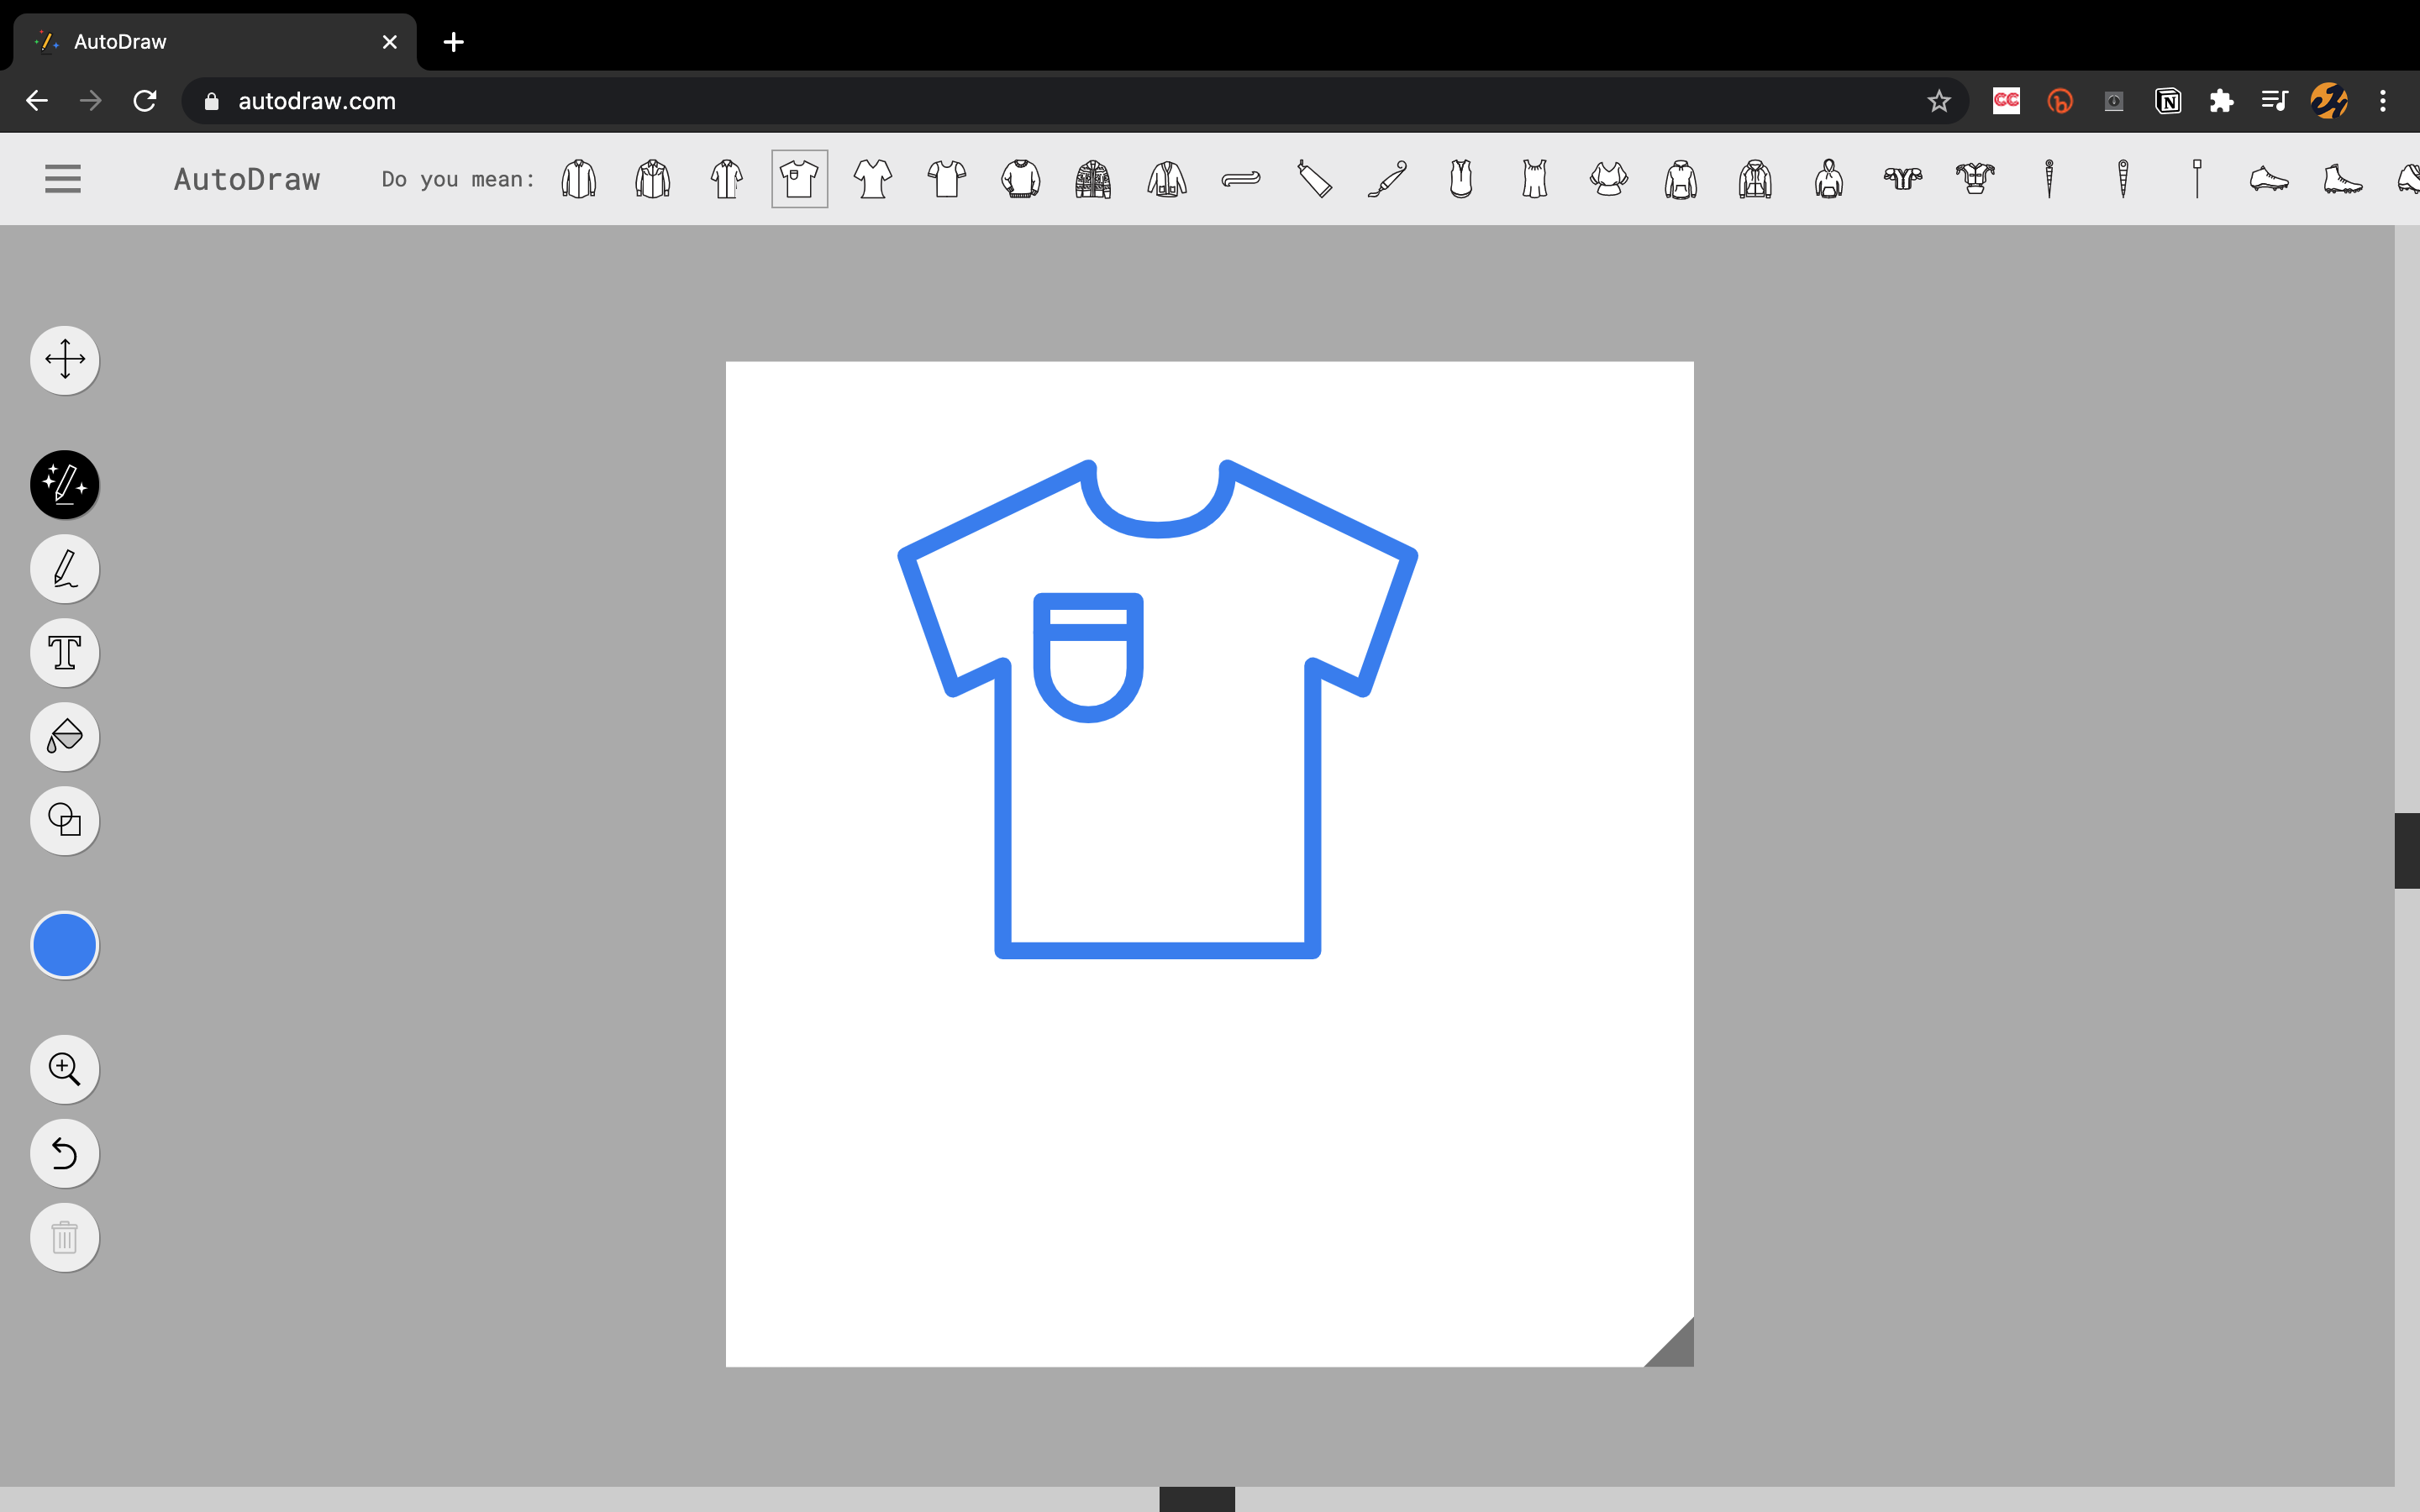The width and height of the screenshot is (2420, 1512).
Task: Select the Move/Select tool
Action: (65, 360)
